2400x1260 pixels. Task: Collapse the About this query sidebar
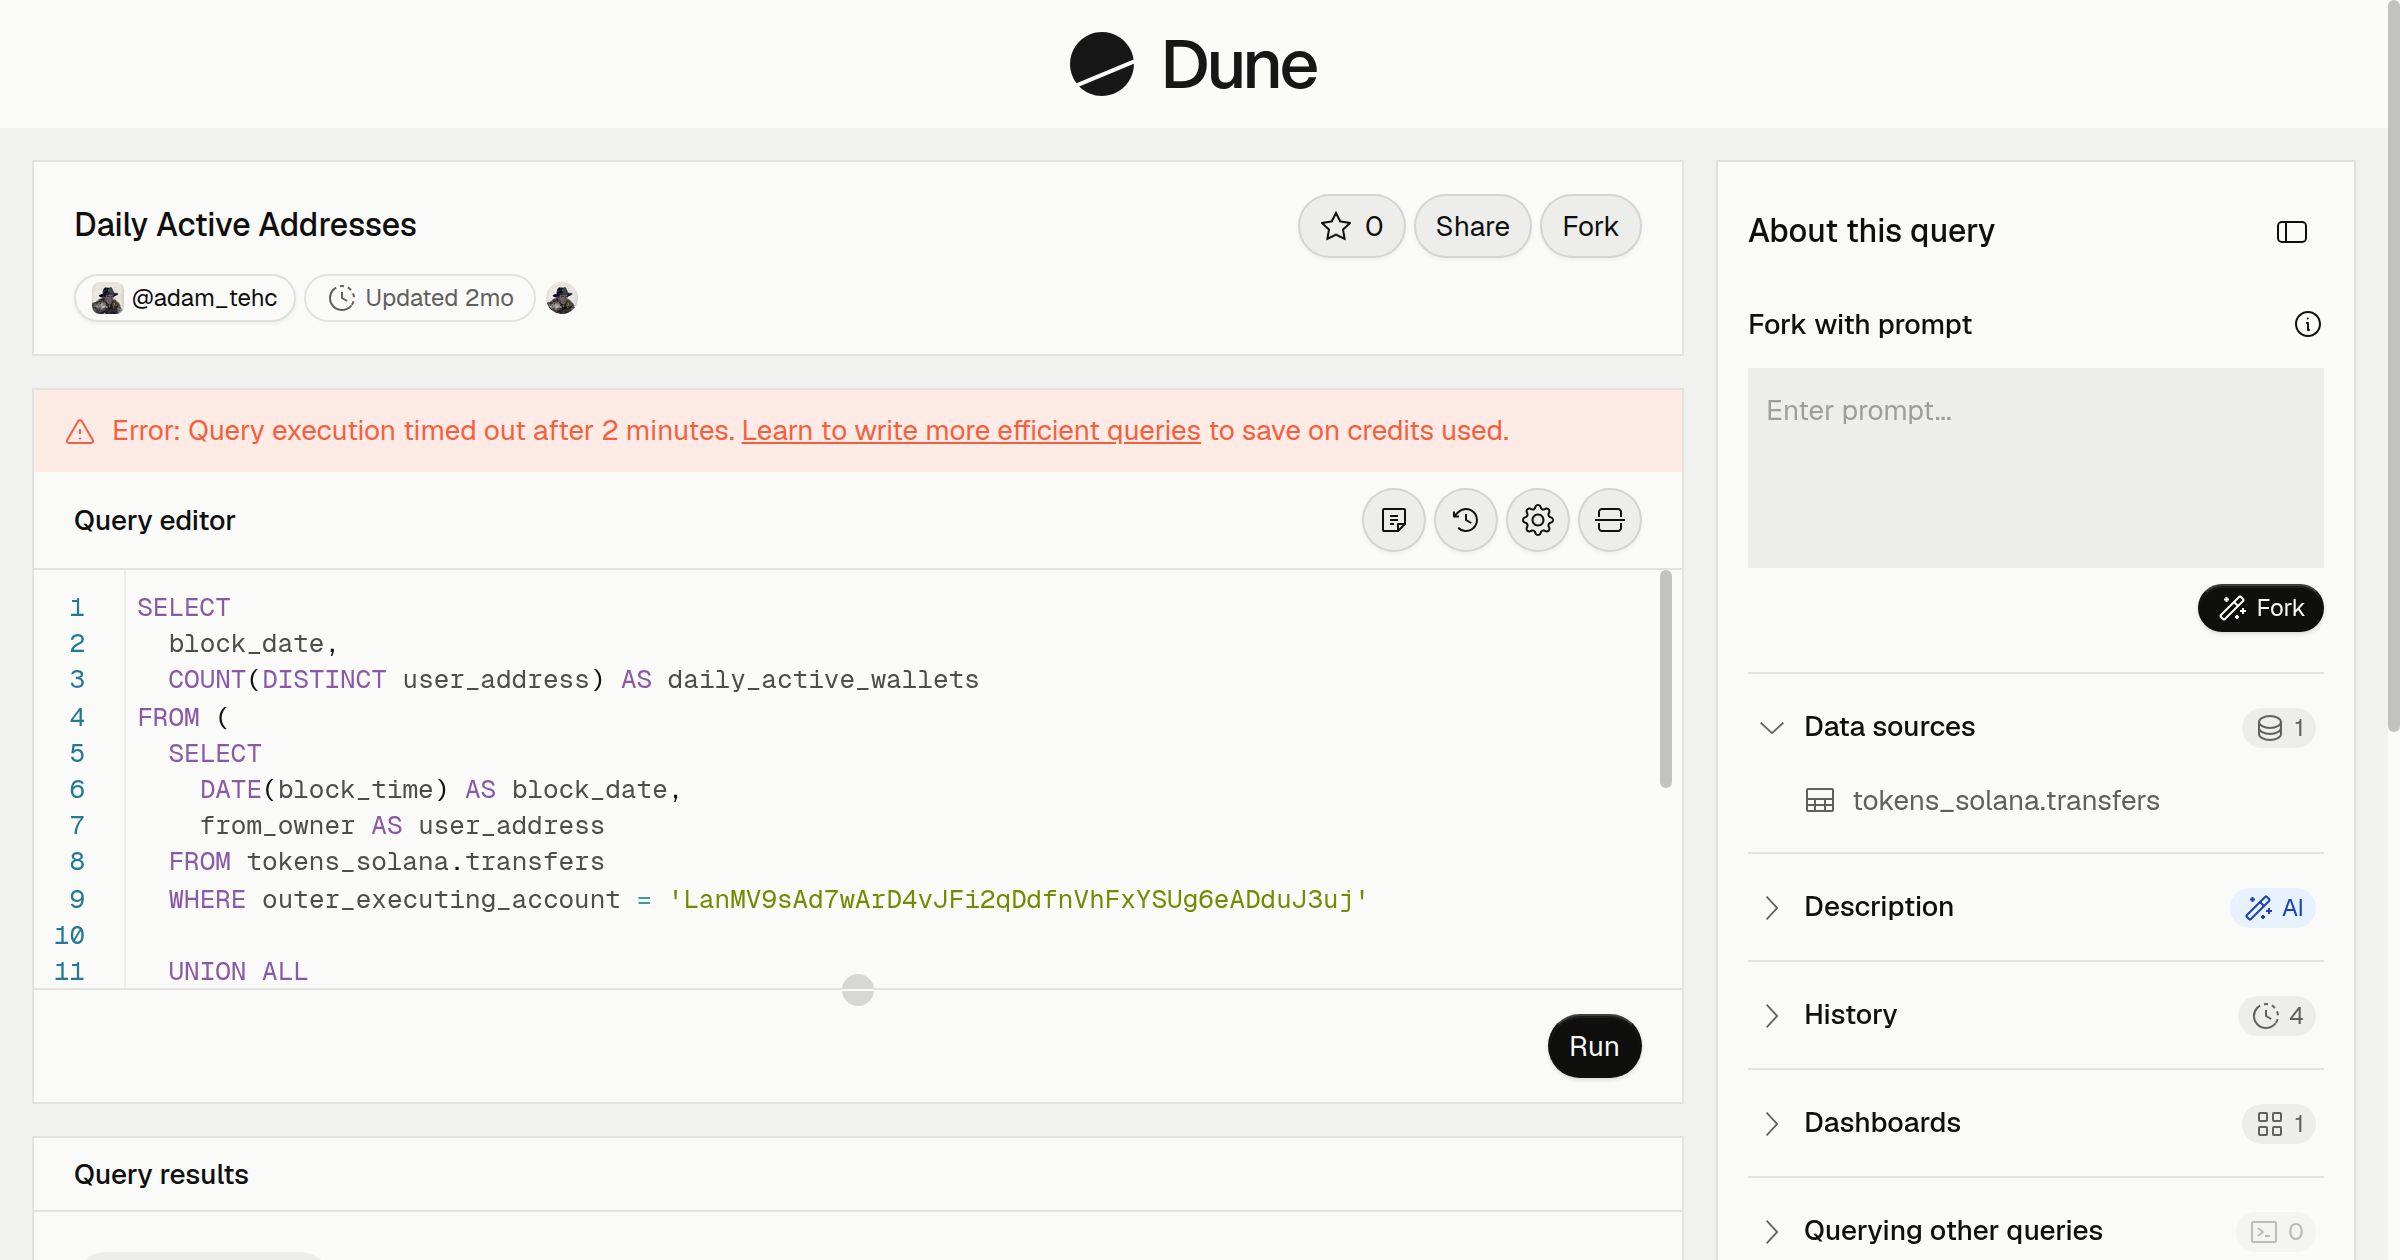pyautogui.click(x=2291, y=232)
